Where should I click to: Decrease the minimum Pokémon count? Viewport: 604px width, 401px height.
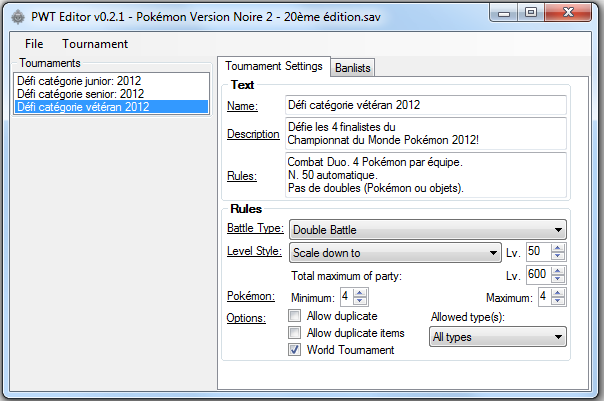360,301
